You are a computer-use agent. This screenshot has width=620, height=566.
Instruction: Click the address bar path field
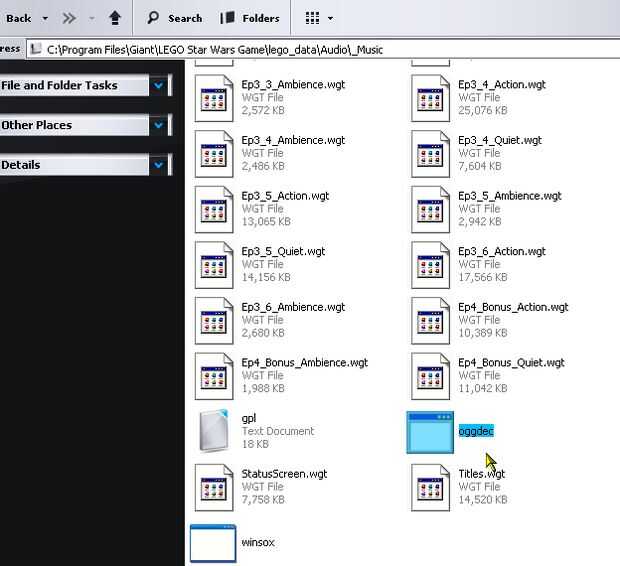point(323,49)
